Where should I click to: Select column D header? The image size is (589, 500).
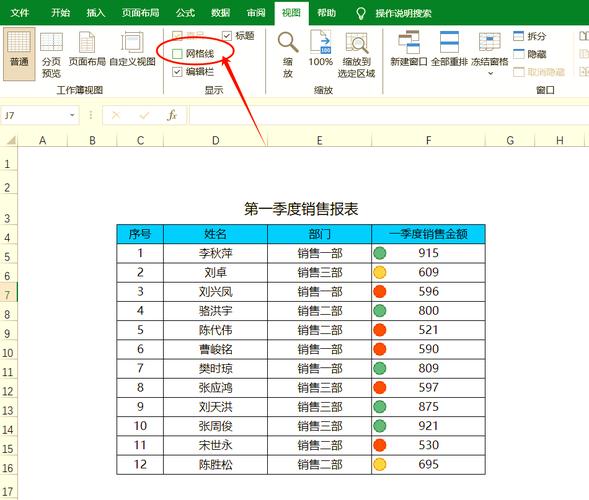point(215,140)
